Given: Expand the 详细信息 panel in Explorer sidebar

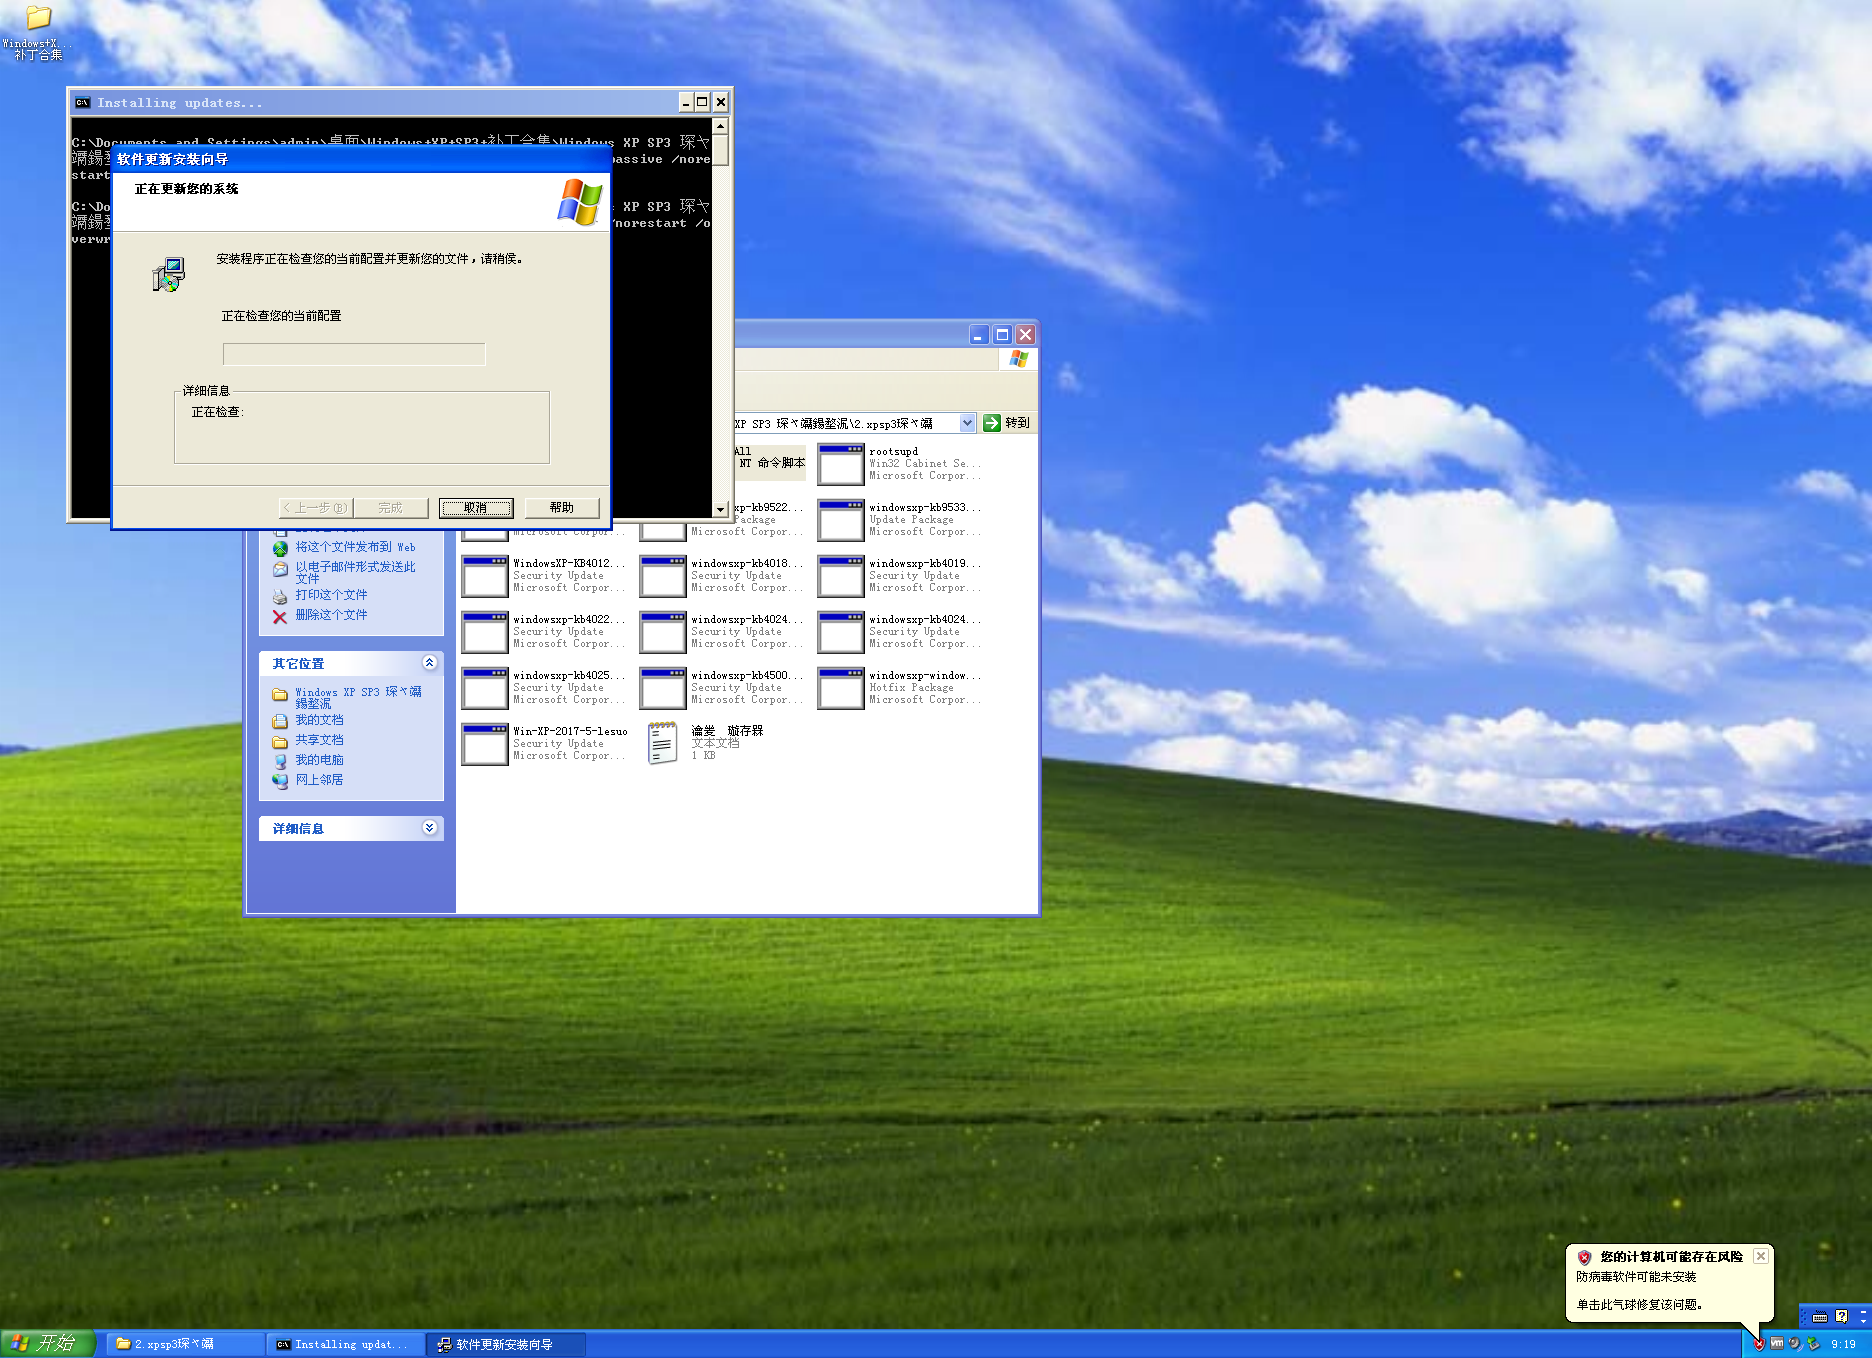Looking at the screenshot, I should coord(429,828).
